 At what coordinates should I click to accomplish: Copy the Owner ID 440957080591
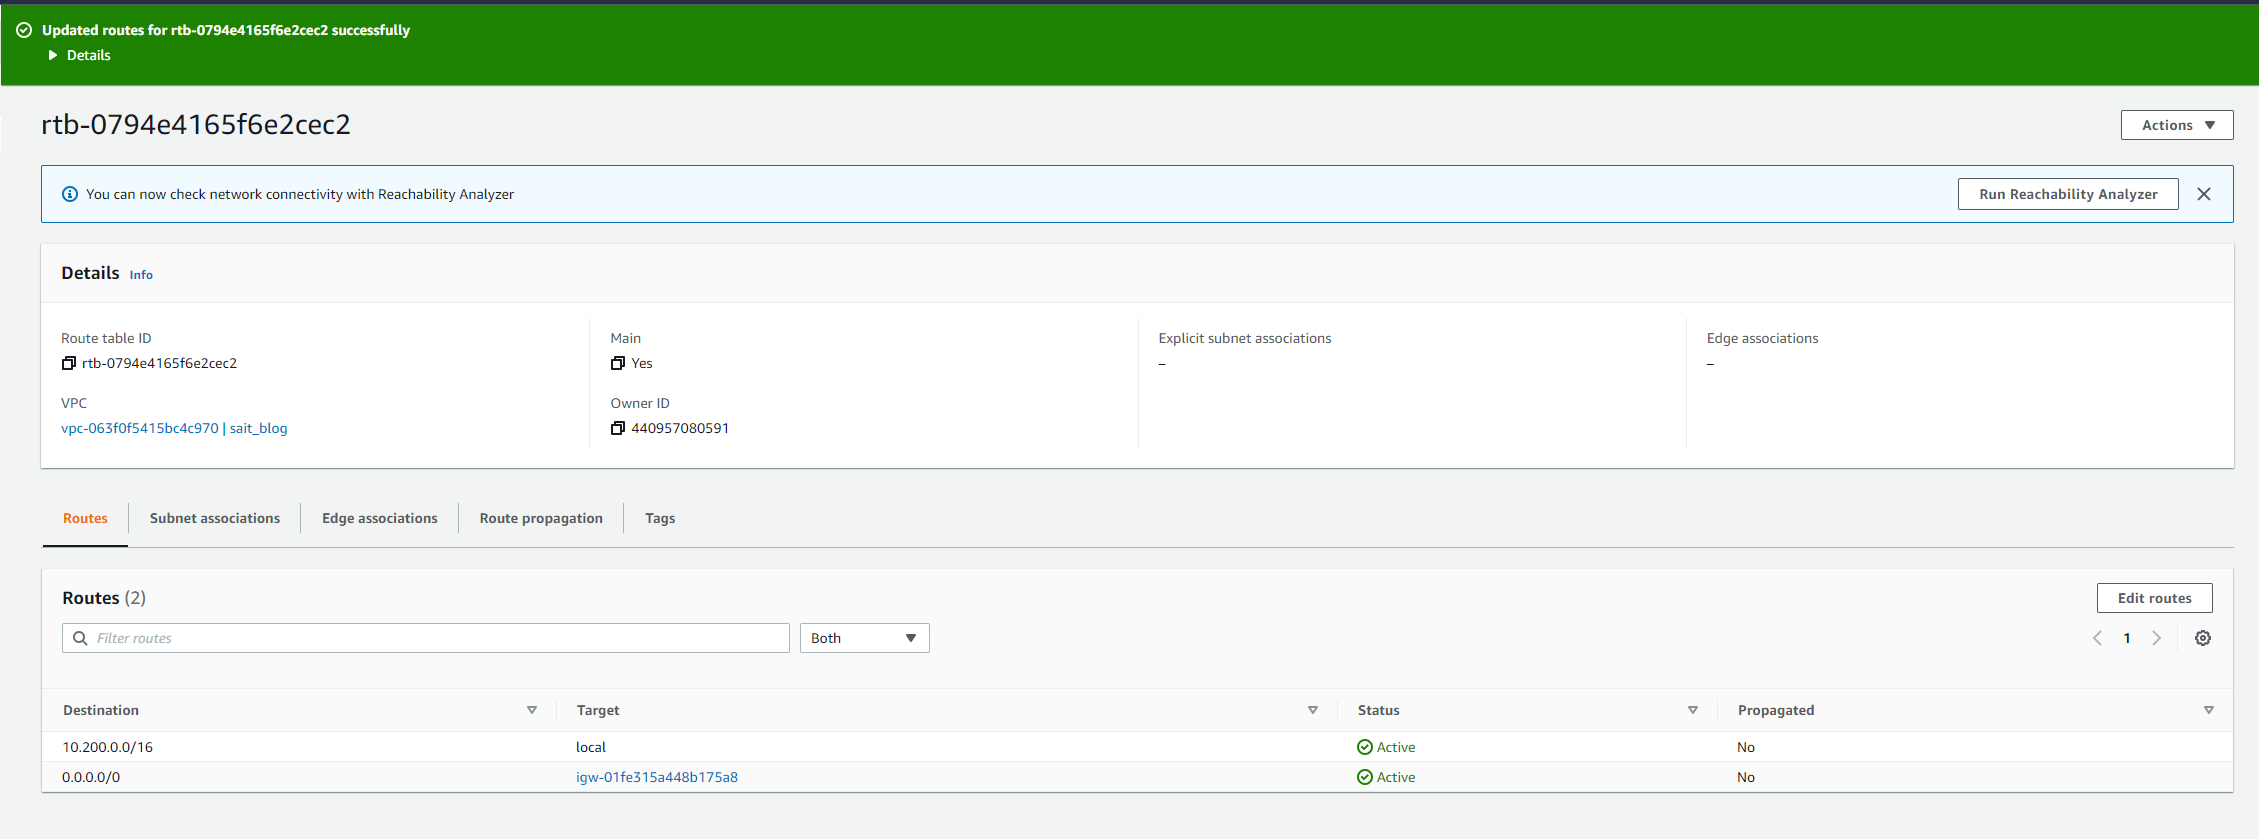click(617, 428)
